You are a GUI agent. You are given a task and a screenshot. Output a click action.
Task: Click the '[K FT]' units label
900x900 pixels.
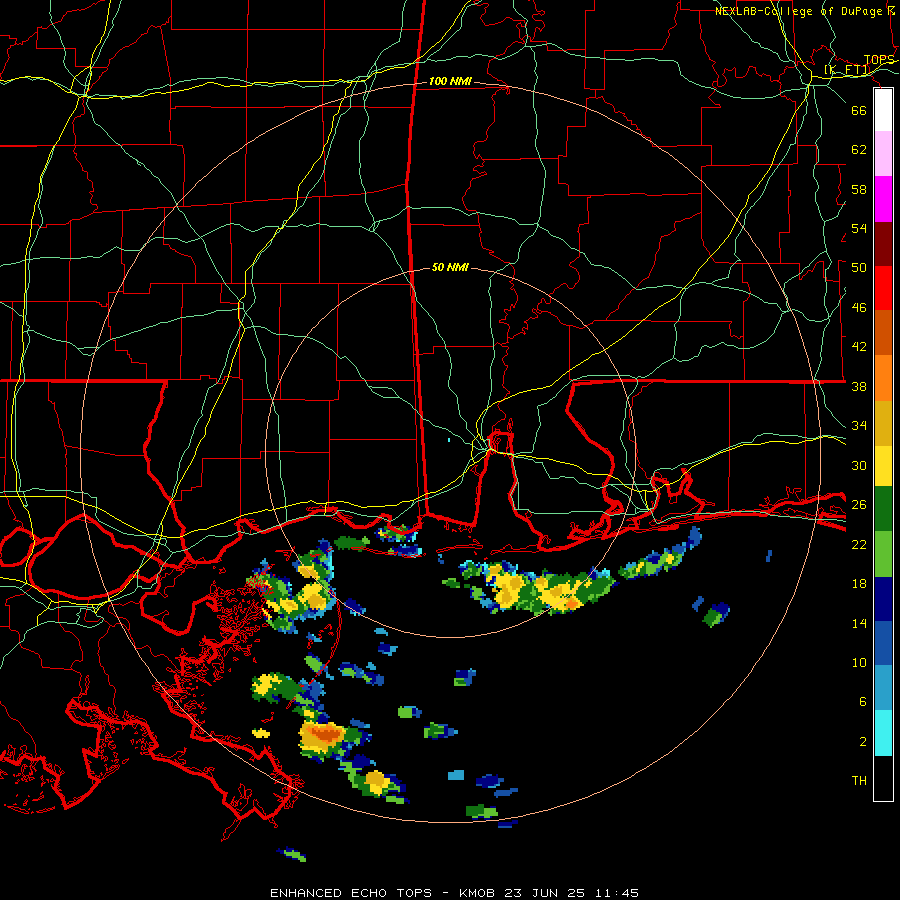click(x=847, y=70)
